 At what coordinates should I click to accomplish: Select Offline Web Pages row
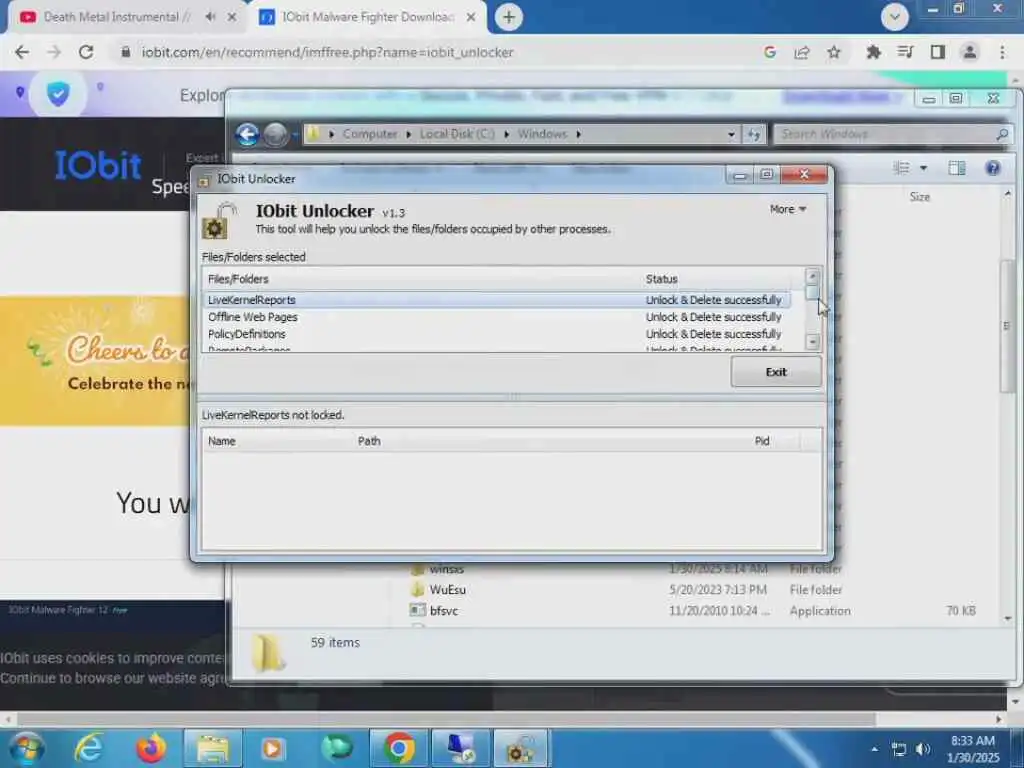(x=496, y=317)
